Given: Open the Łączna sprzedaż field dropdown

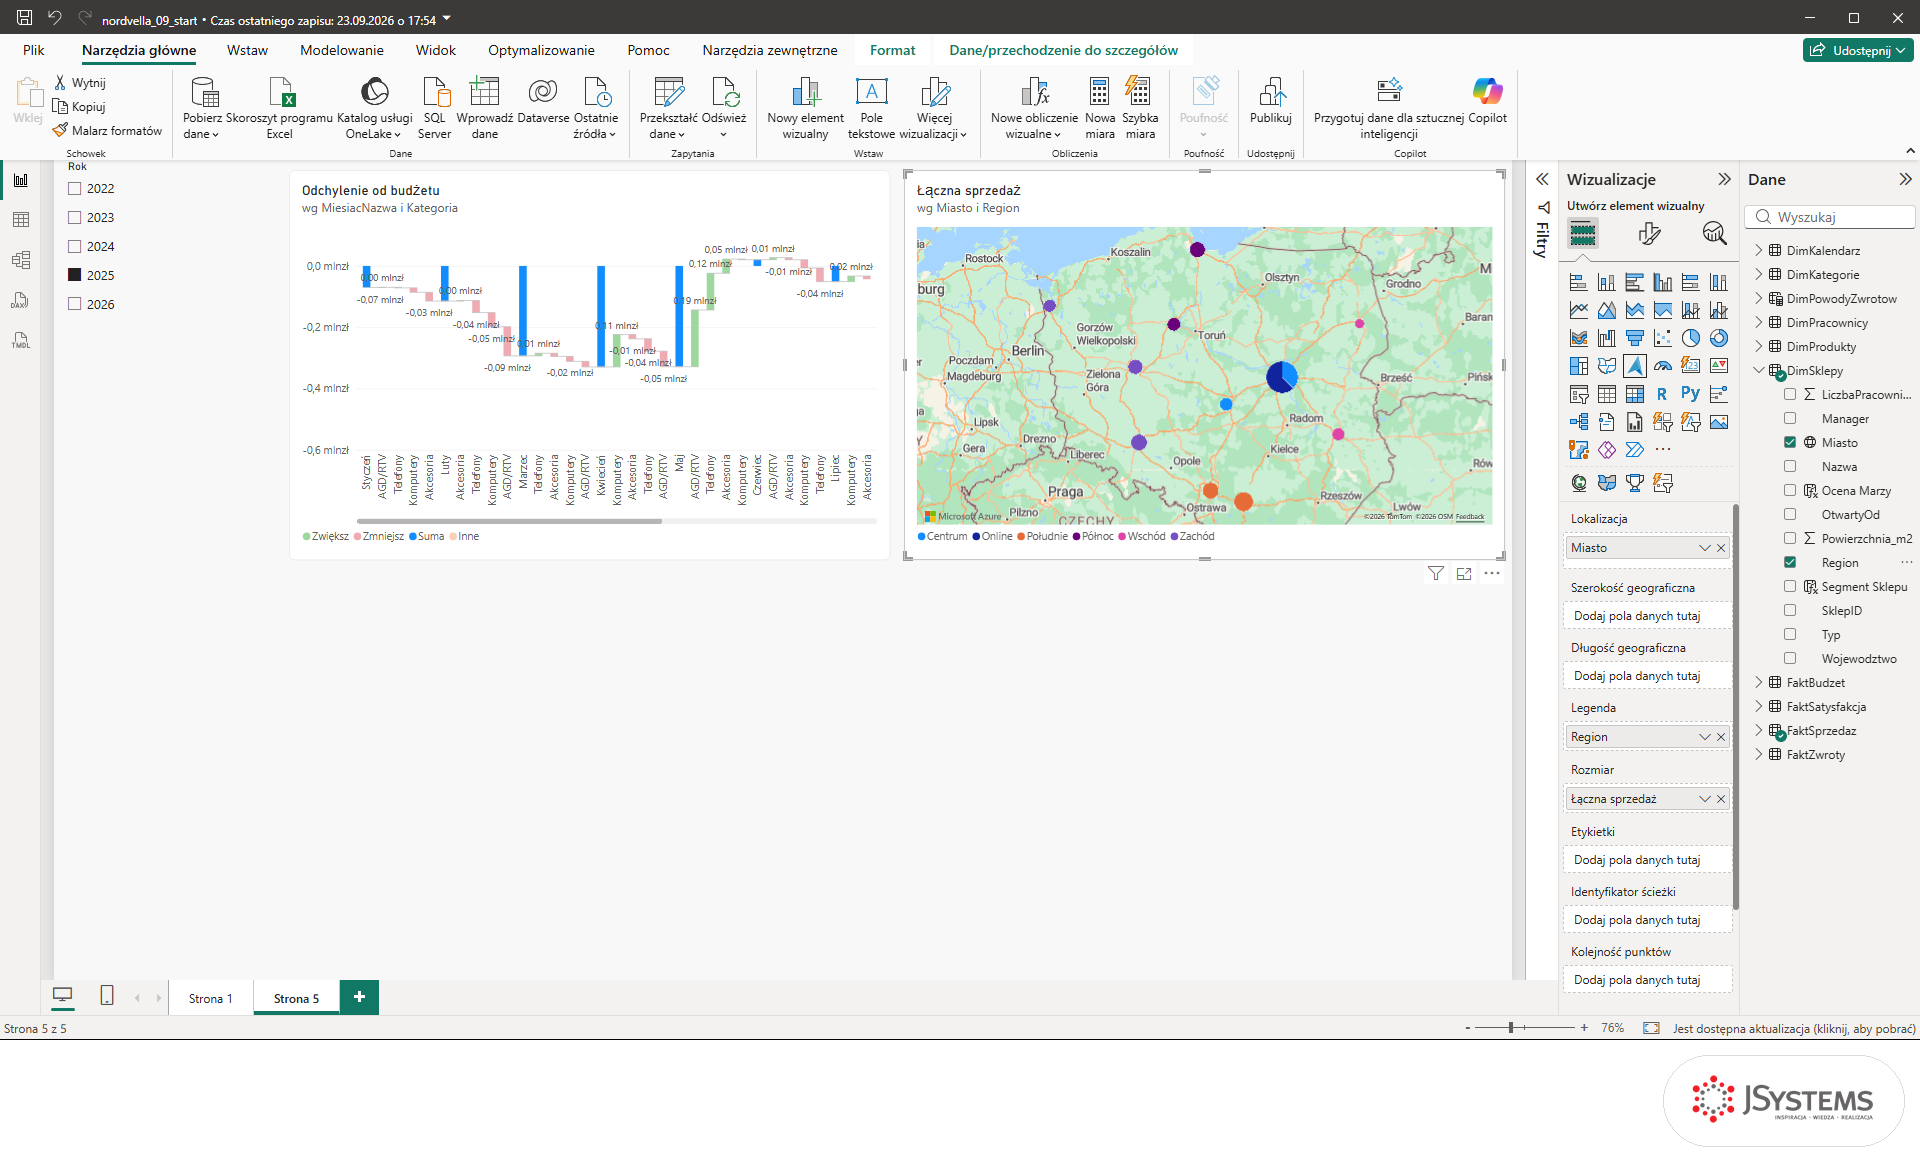Looking at the screenshot, I should tap(1705, 799).
